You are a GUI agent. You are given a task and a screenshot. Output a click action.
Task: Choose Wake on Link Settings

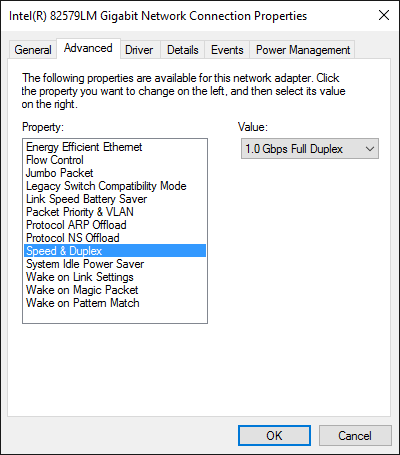[x=115, y=277]
